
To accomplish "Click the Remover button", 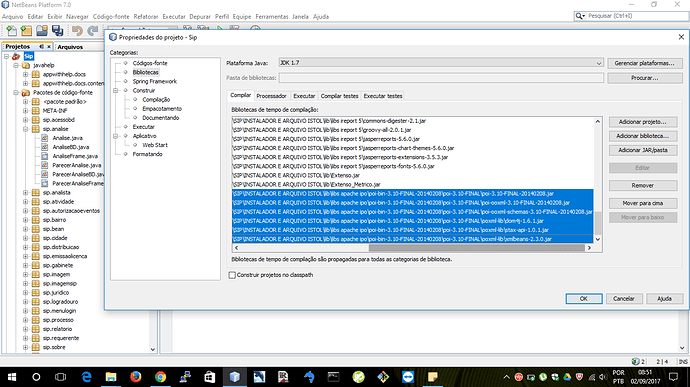I will (x=643, y=185).
